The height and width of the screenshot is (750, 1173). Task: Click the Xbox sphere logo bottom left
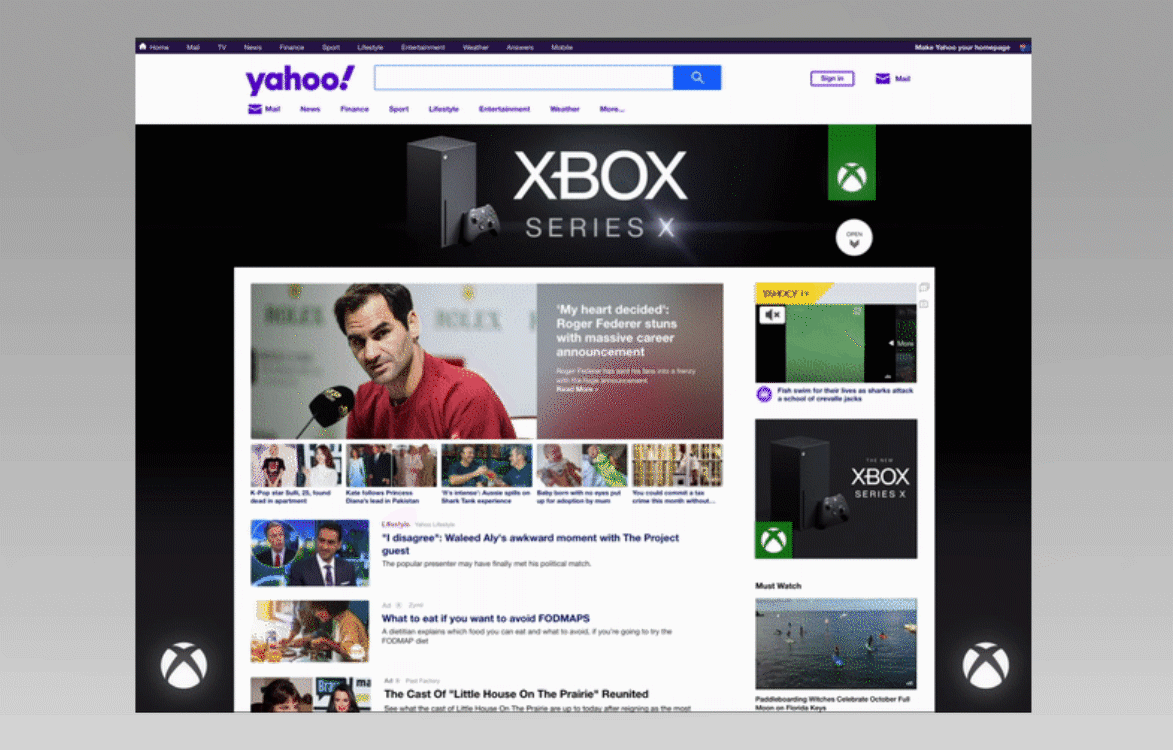pos(183,665)
